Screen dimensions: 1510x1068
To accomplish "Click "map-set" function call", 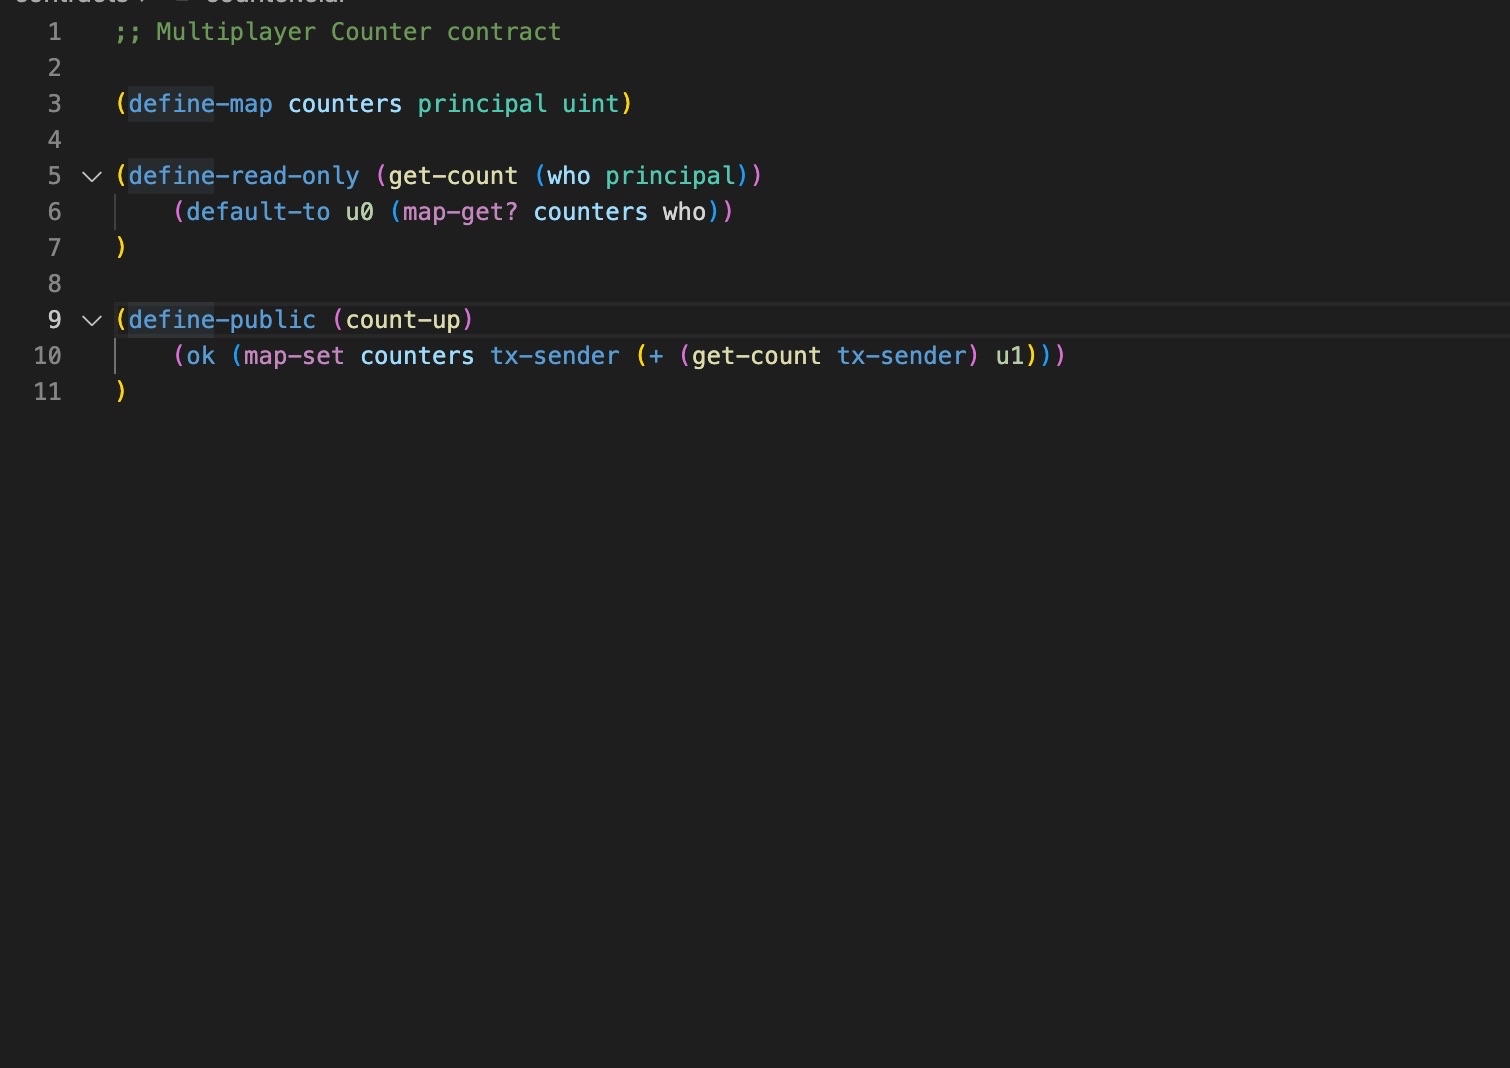I will (294, 356).
